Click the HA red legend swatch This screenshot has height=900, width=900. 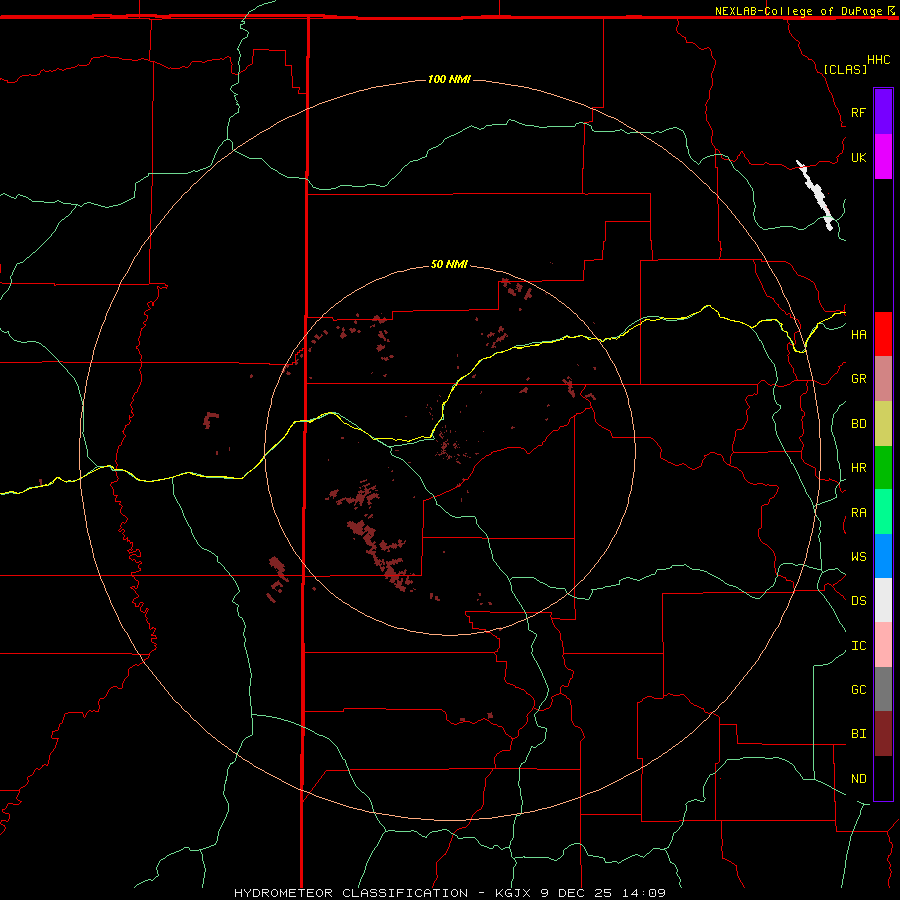(883, 334)
